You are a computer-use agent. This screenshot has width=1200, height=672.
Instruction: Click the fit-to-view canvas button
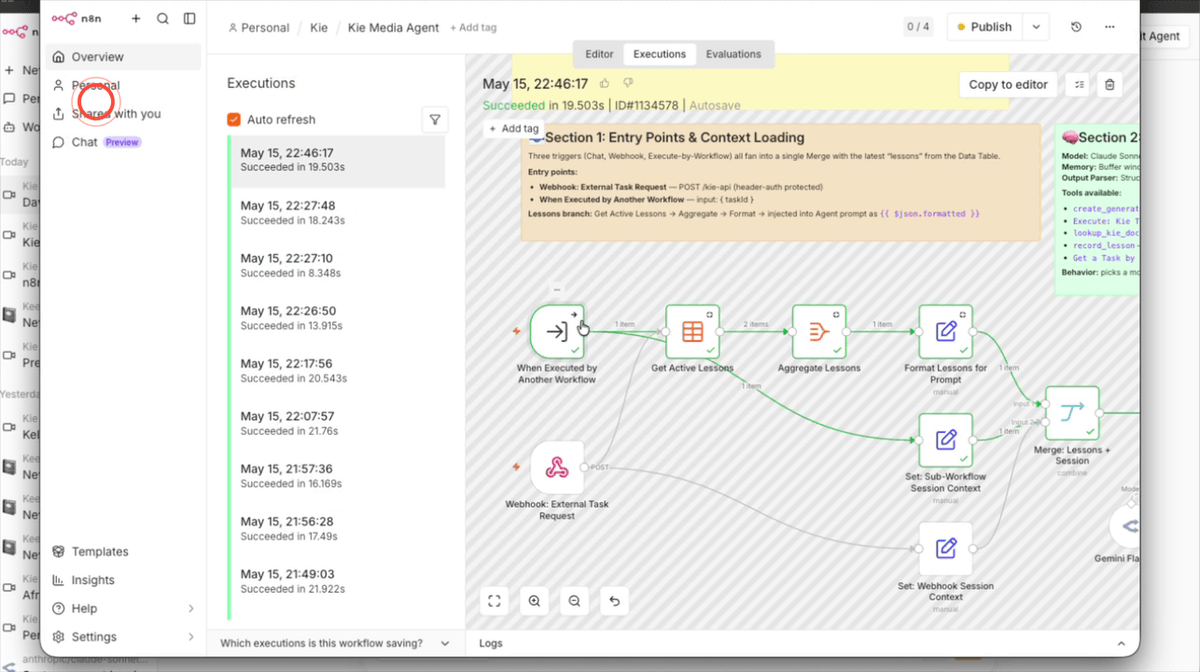point(494,601)
